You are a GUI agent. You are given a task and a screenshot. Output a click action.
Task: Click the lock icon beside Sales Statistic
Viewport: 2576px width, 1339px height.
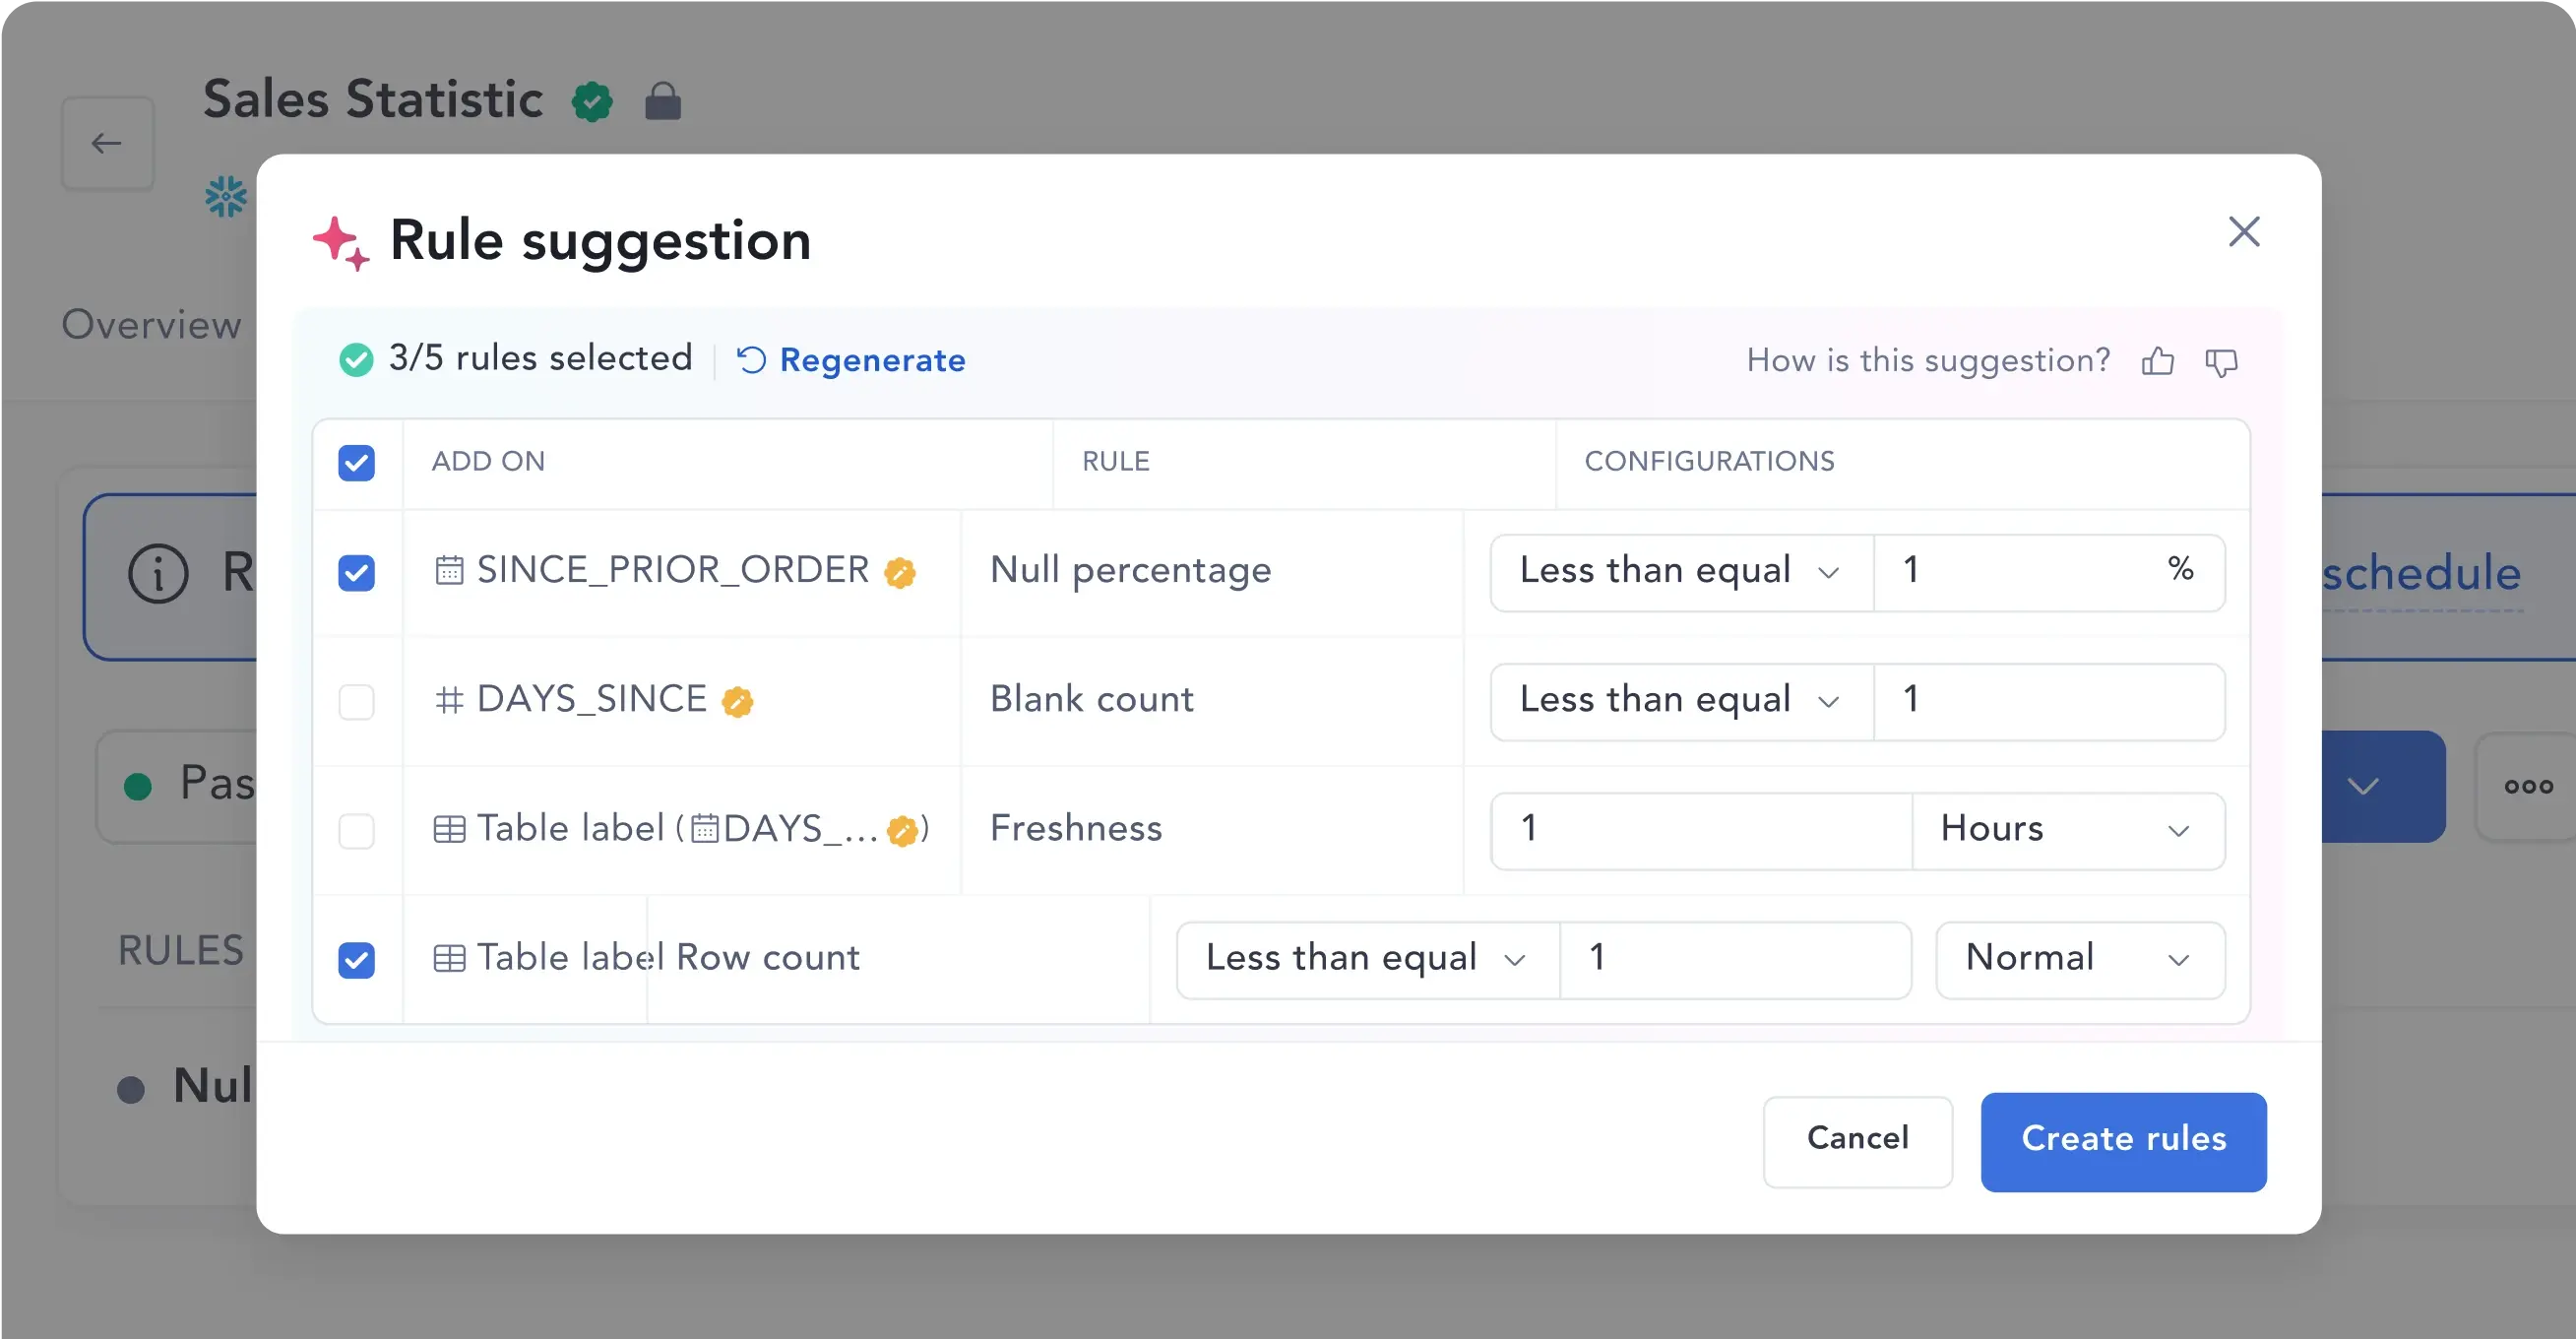point(662,101)
